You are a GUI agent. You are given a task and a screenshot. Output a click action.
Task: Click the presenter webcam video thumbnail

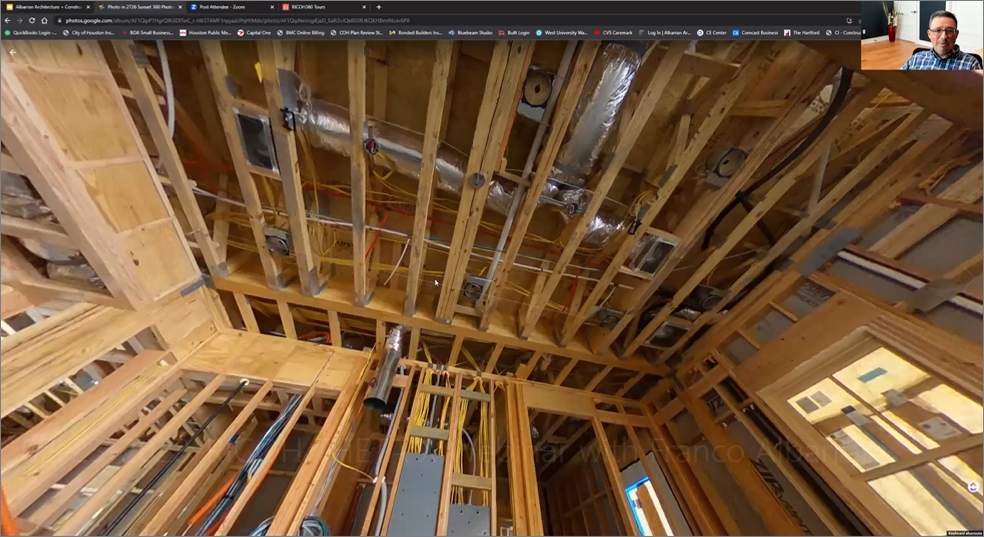(921, 36)
